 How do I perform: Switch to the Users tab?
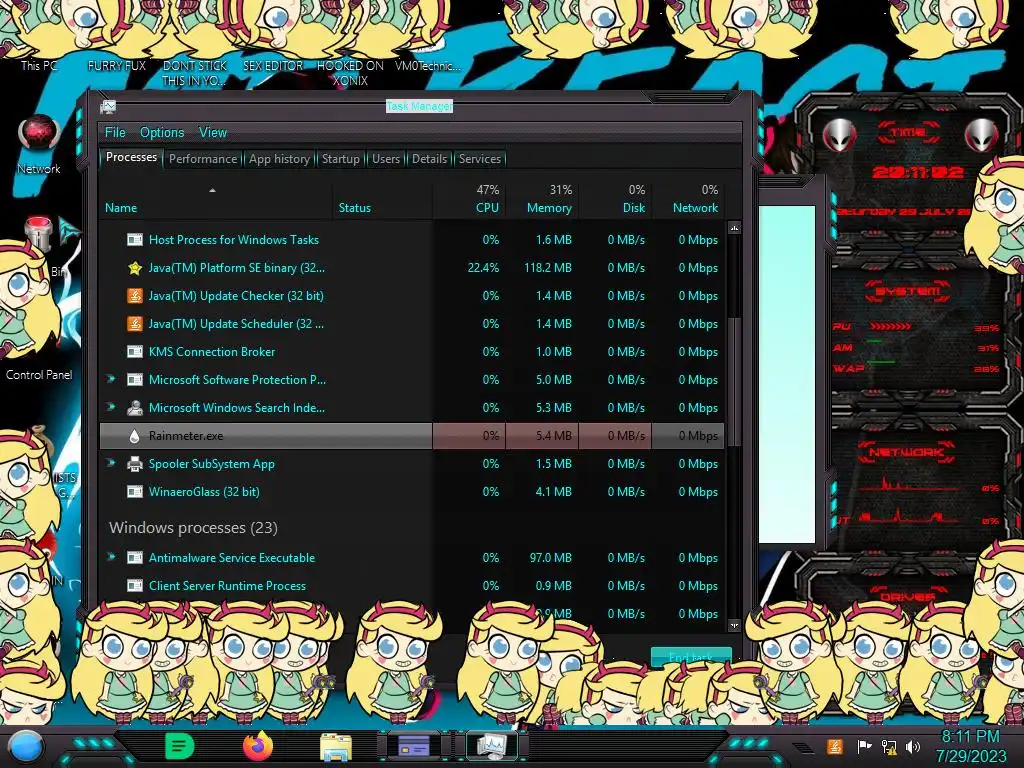(x=386, y=159)
